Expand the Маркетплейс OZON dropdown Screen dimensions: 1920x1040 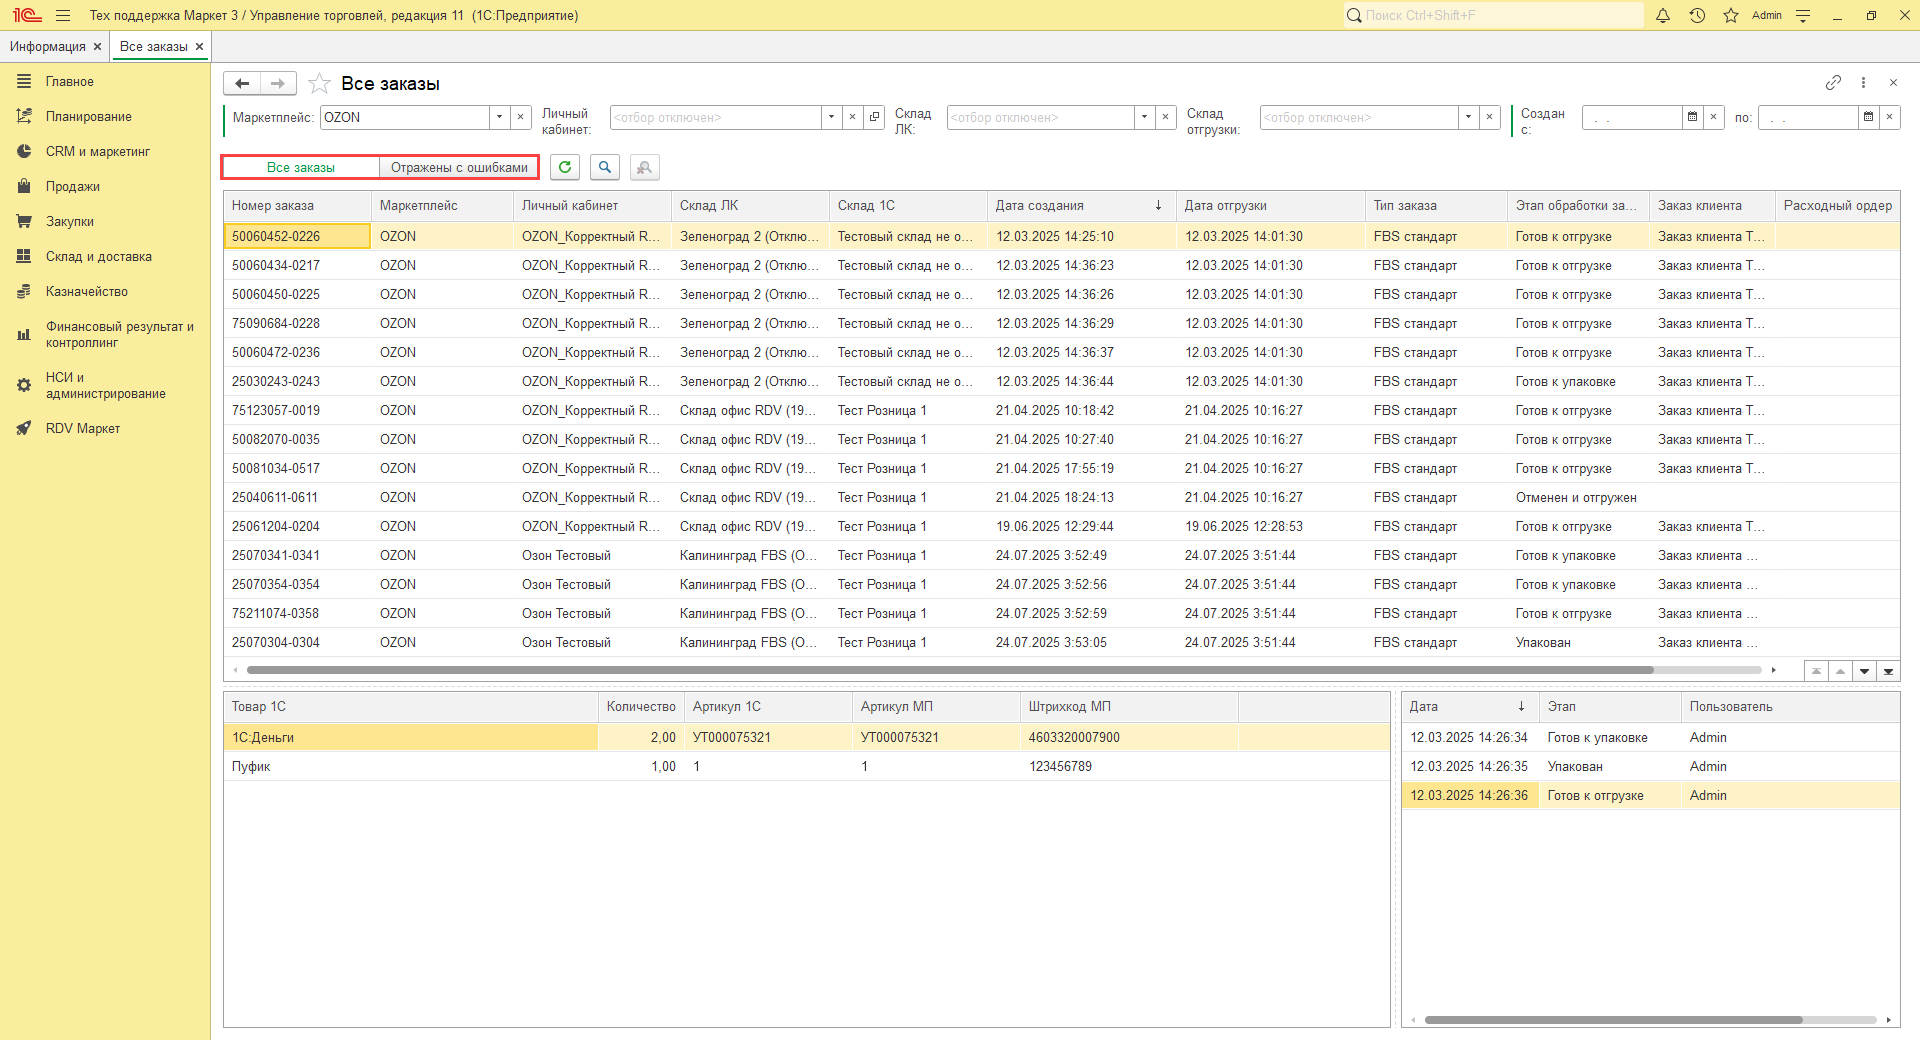499,117
